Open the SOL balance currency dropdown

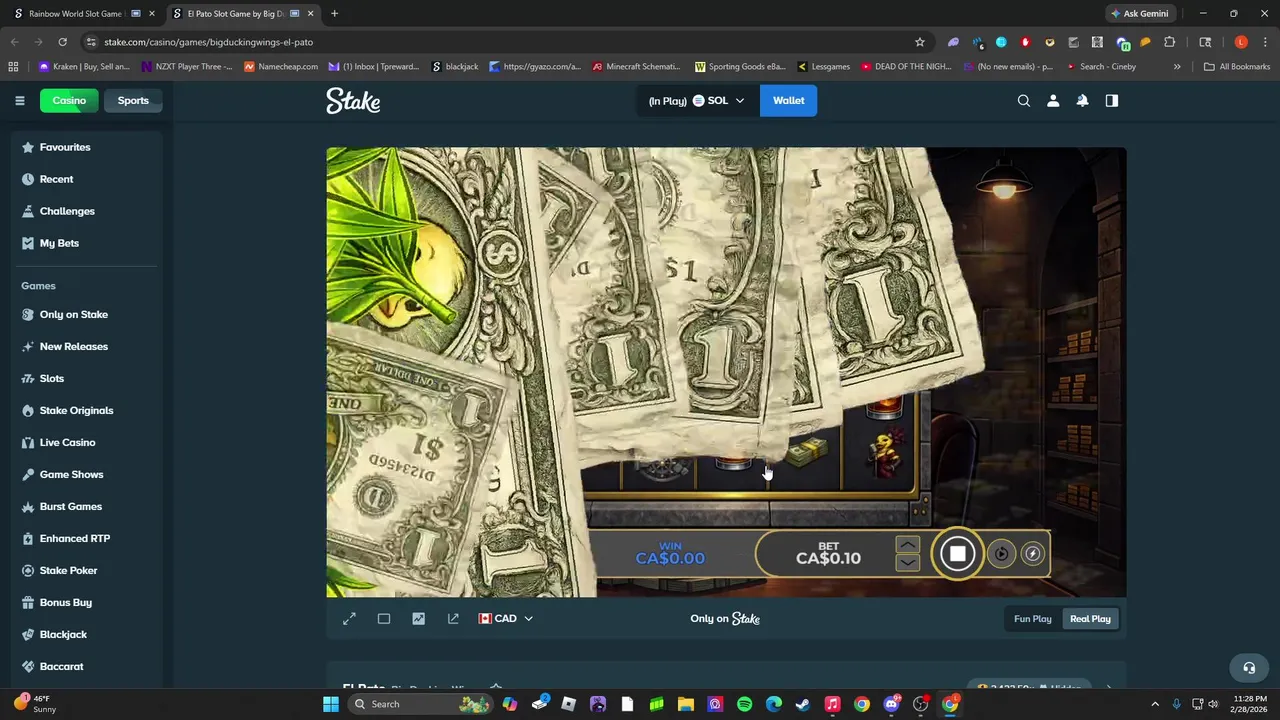point(697,100)
